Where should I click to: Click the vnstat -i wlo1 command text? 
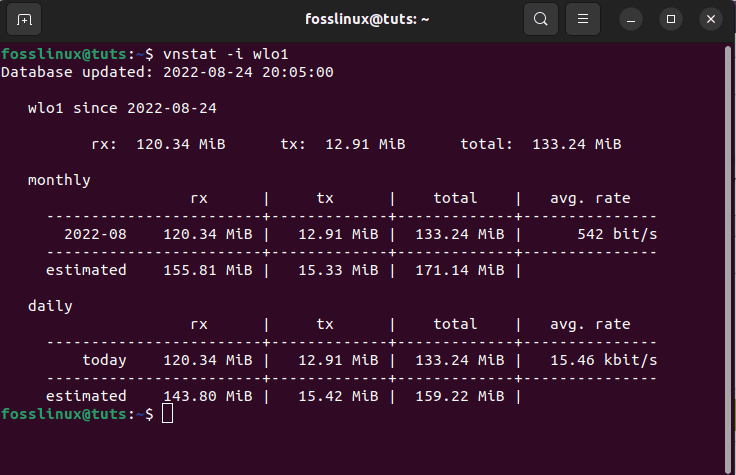[x=226, y=54]
